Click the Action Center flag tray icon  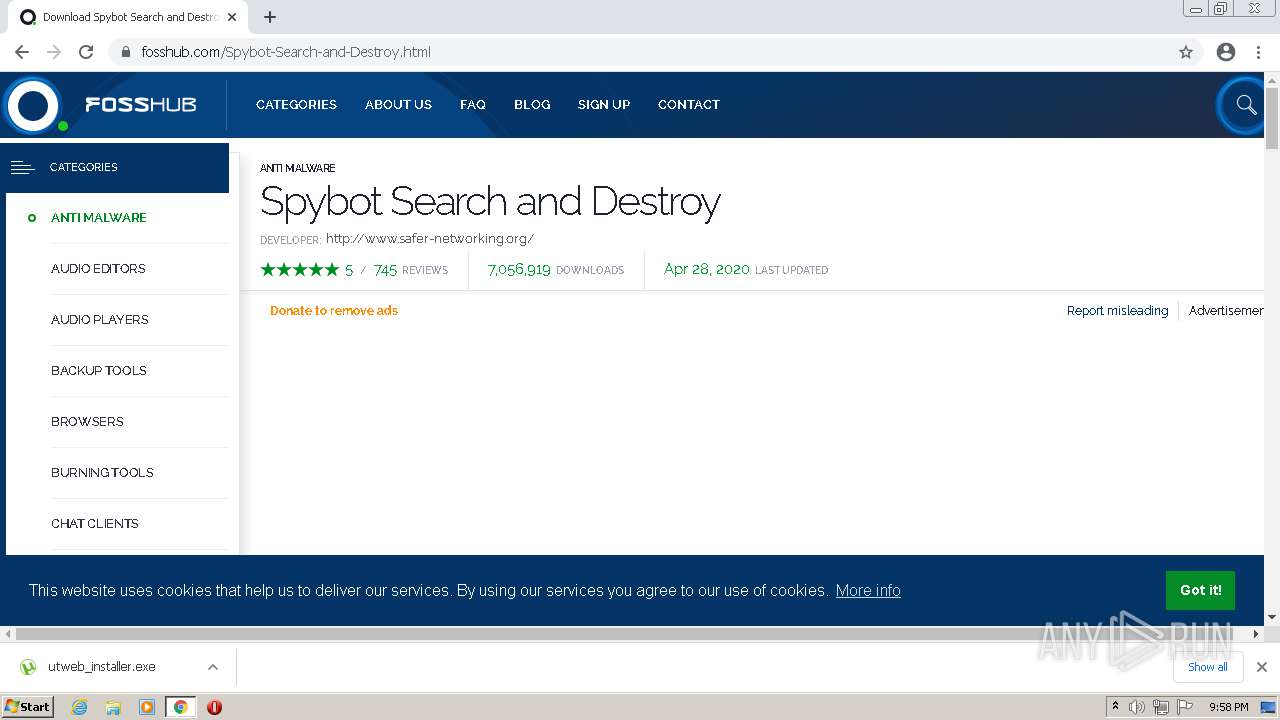click(x=1185, y=707)
